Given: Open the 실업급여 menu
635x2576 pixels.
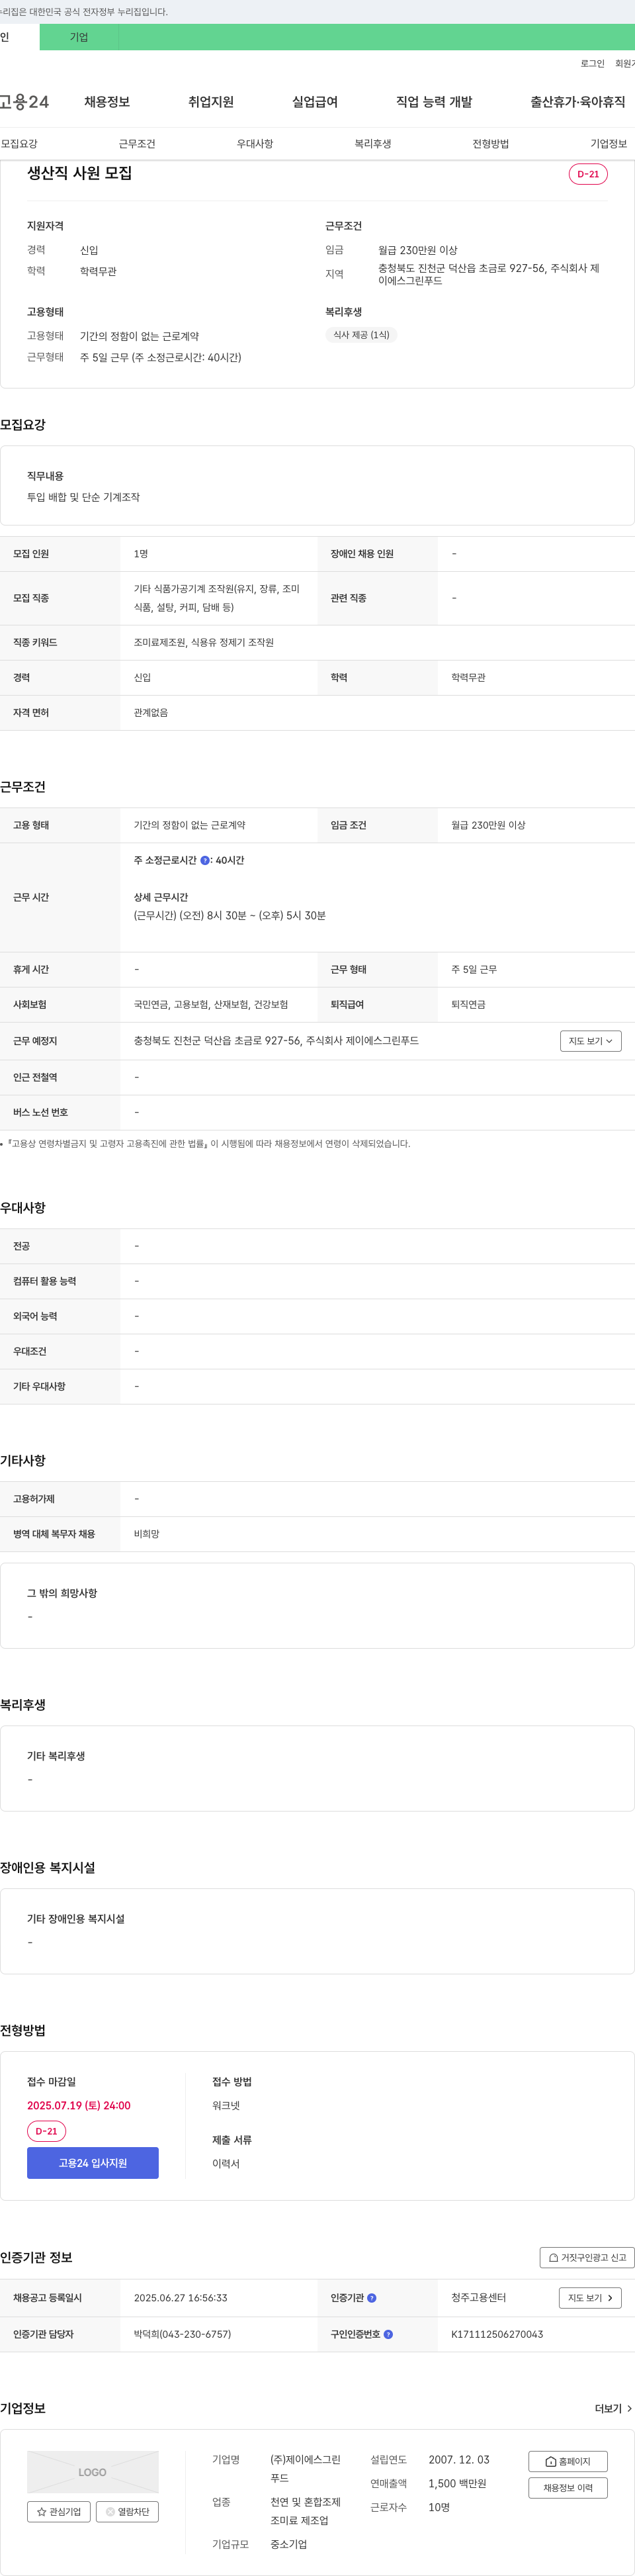Looking at the screenshot, I should point(315,102).
